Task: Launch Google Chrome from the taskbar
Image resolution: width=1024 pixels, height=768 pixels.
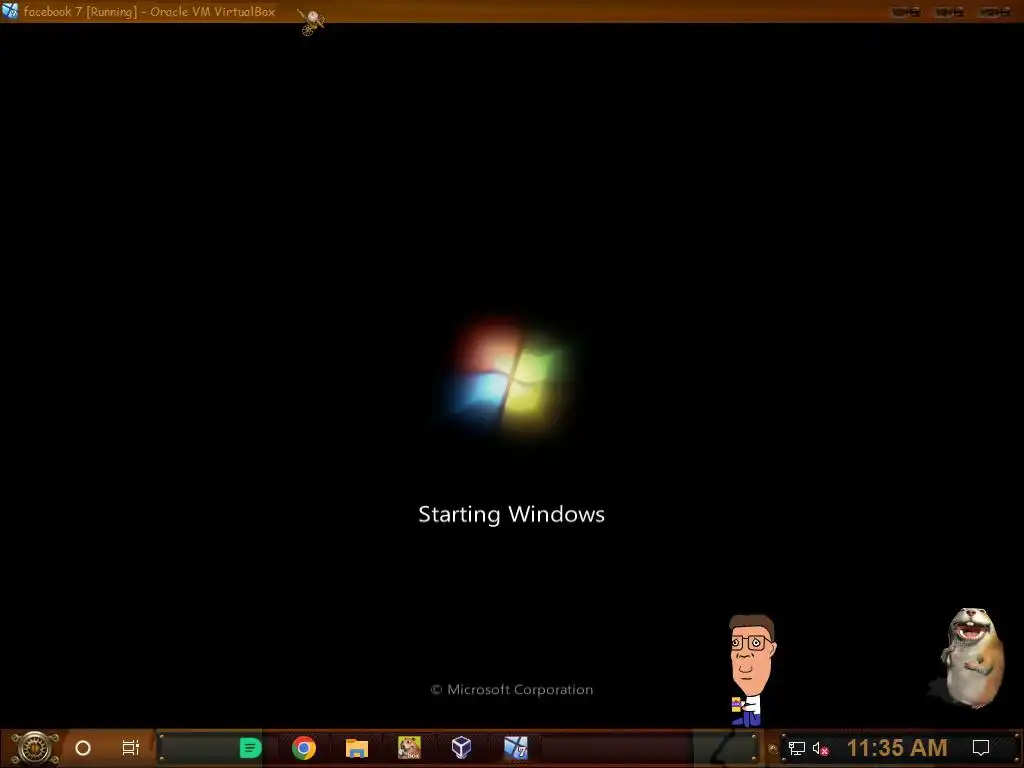Action: point(304,748)
